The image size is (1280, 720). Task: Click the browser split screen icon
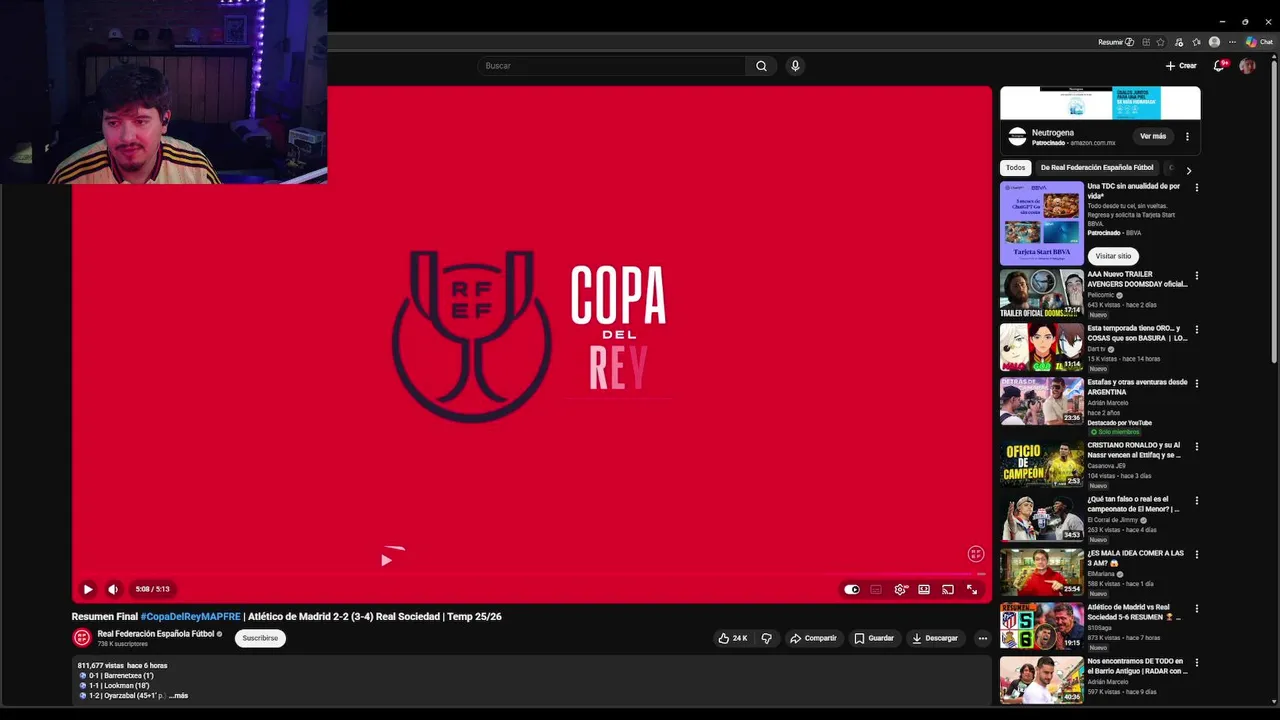[1146, 42]
